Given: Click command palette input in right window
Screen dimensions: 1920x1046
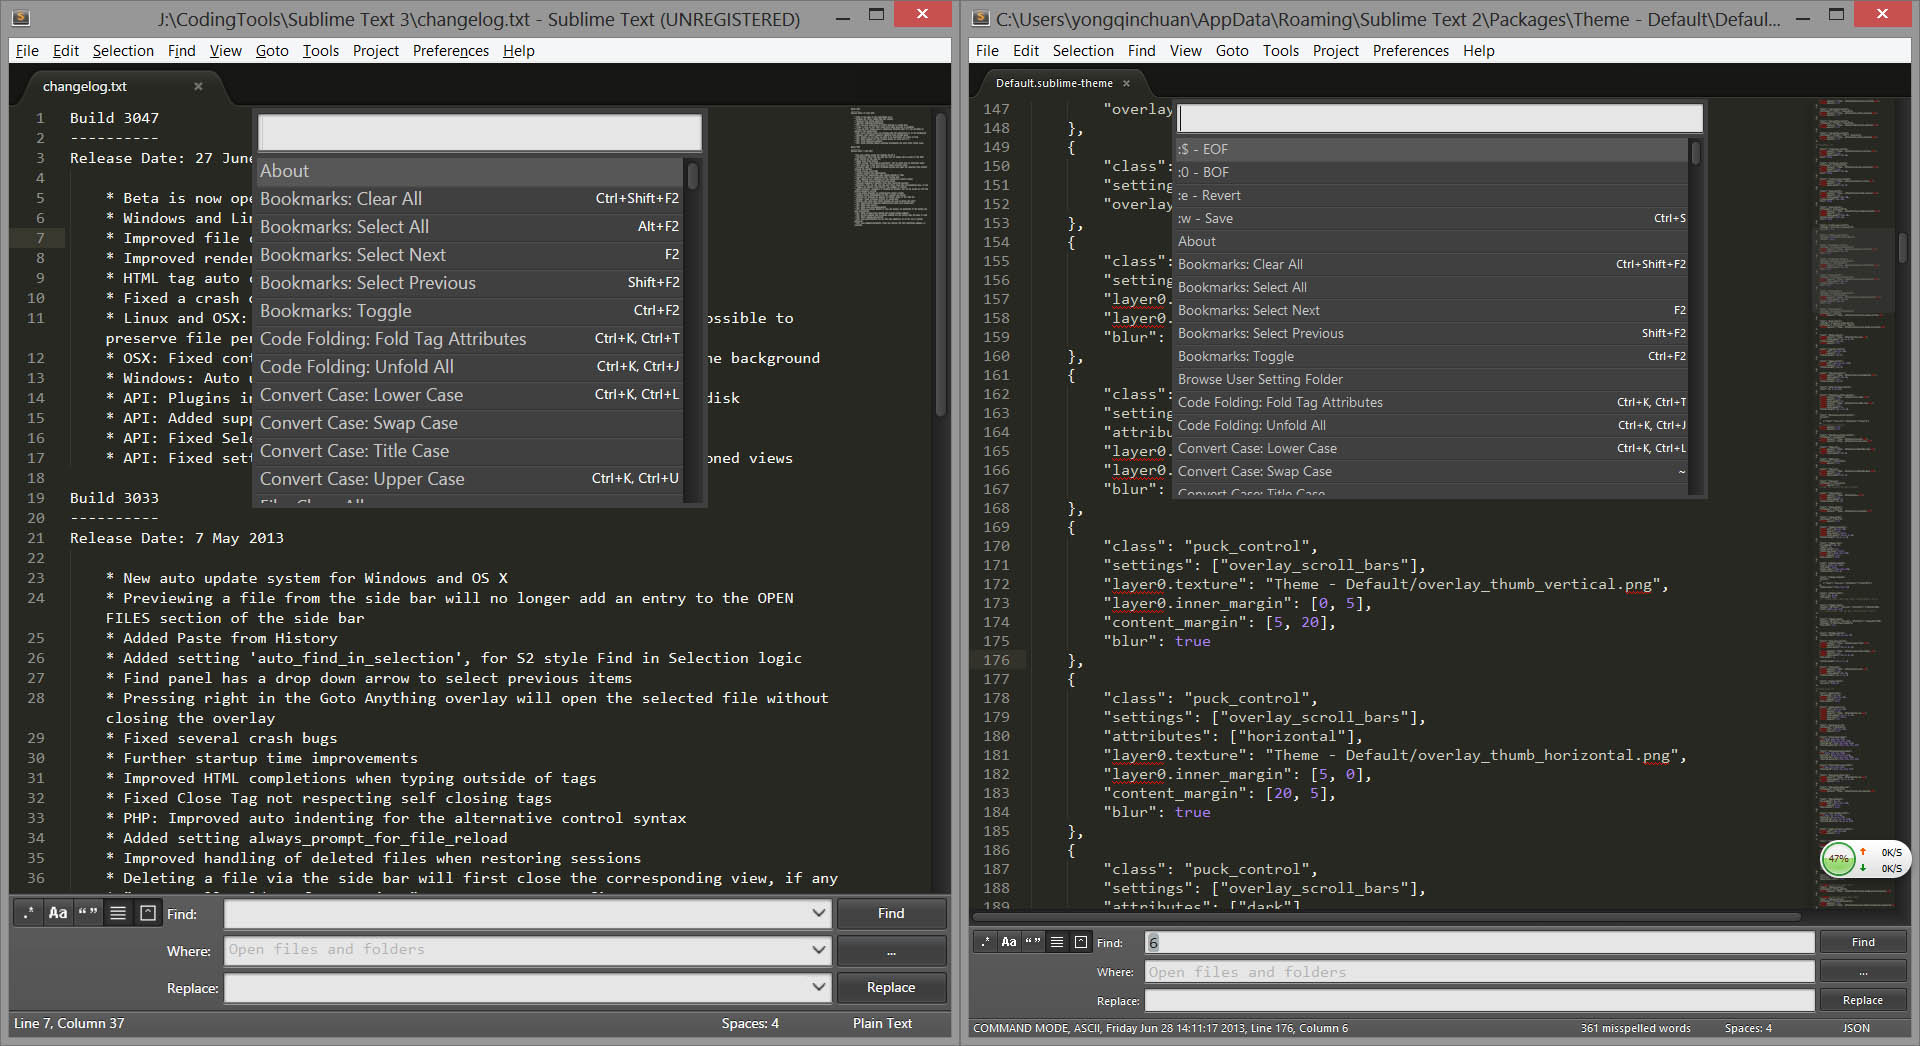Looking at the screenshot, I should [x=1440, y=118].
